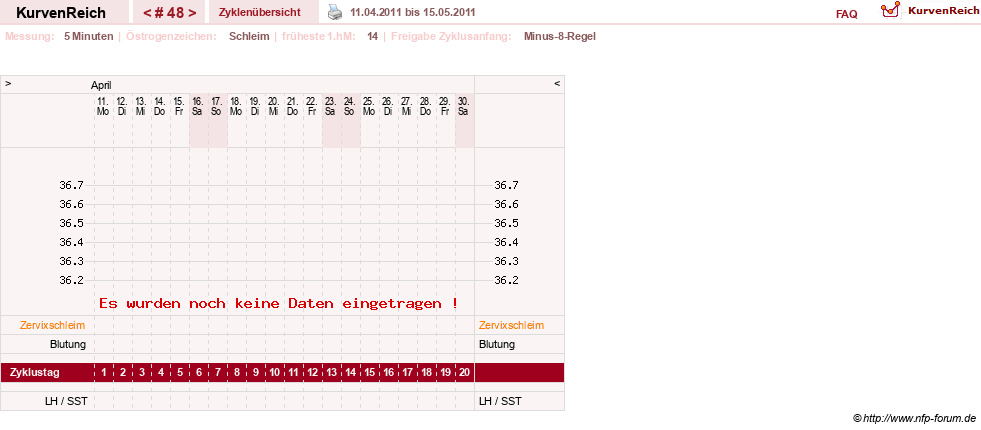This screenshot has width=981, height=430.
Task: Select the date column 22. Fr
Action: click(312, 106)
